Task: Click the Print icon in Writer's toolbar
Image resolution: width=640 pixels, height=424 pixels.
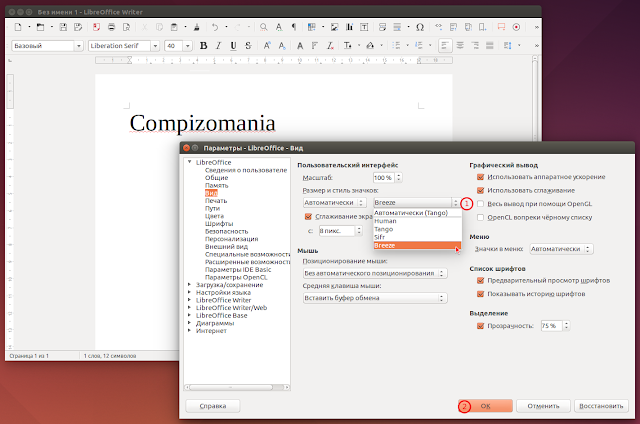Action: (x=111, y=27)
